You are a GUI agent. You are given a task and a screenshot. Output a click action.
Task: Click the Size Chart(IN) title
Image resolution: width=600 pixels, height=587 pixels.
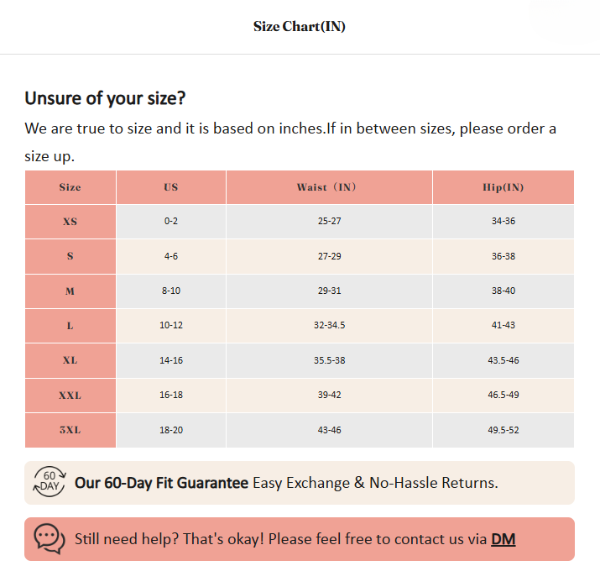click(300, 27)
